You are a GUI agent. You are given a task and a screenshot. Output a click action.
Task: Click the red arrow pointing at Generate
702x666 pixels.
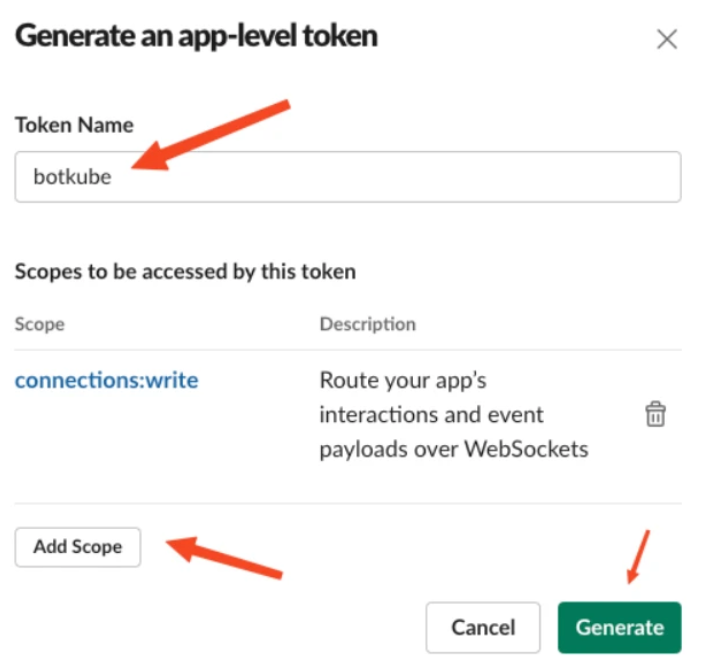[638, 556]
